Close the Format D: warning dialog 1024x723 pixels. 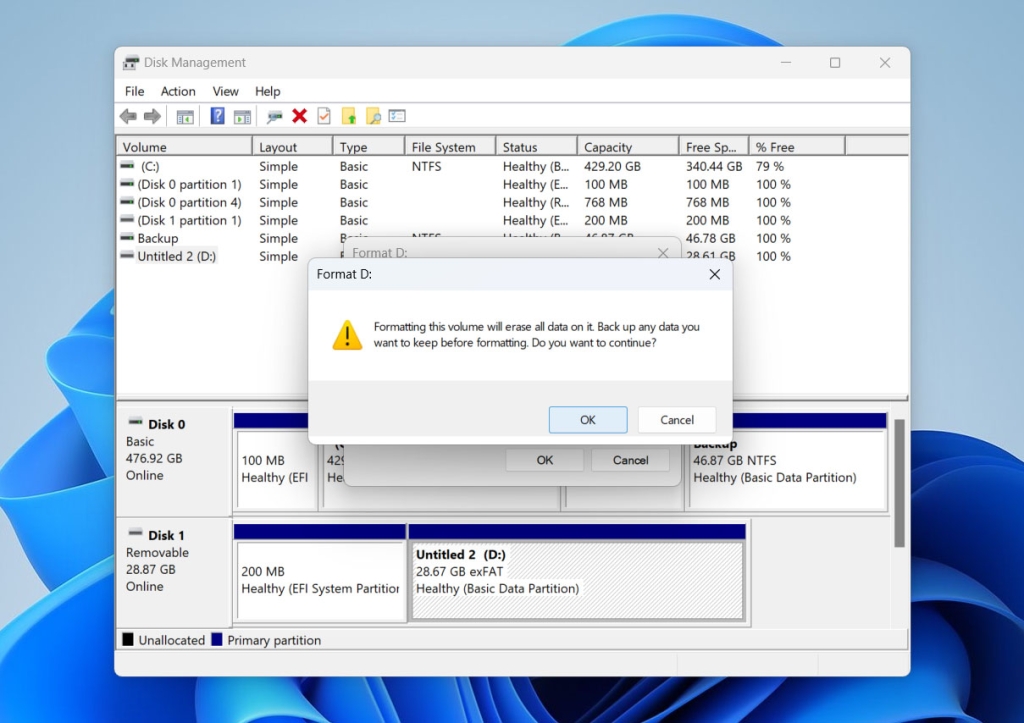click(714, 274)
